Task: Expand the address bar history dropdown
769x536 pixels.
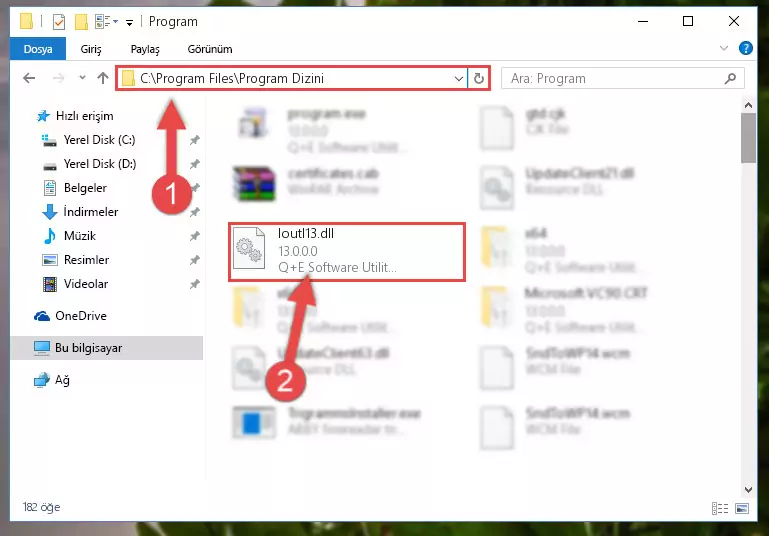Action: [x=459, y=78]
